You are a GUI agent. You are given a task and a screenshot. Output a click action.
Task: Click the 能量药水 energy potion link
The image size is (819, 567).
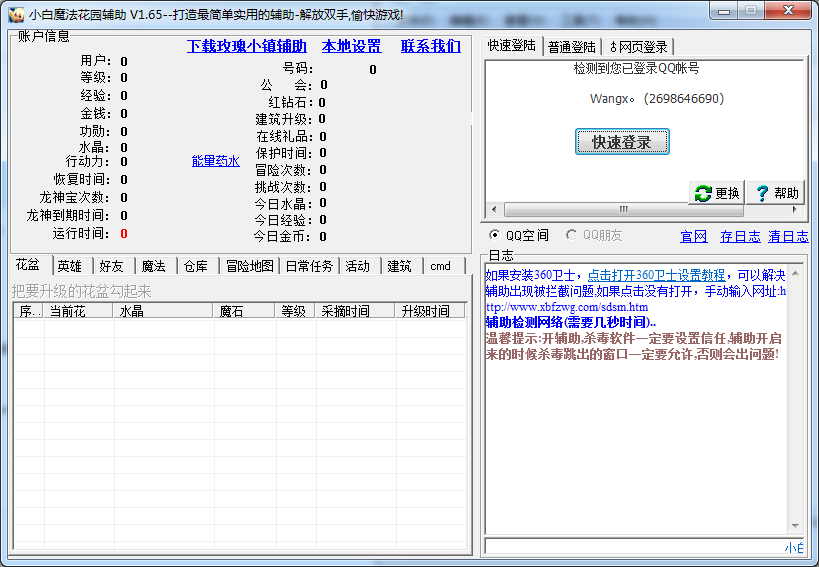(x=216, y=161)
